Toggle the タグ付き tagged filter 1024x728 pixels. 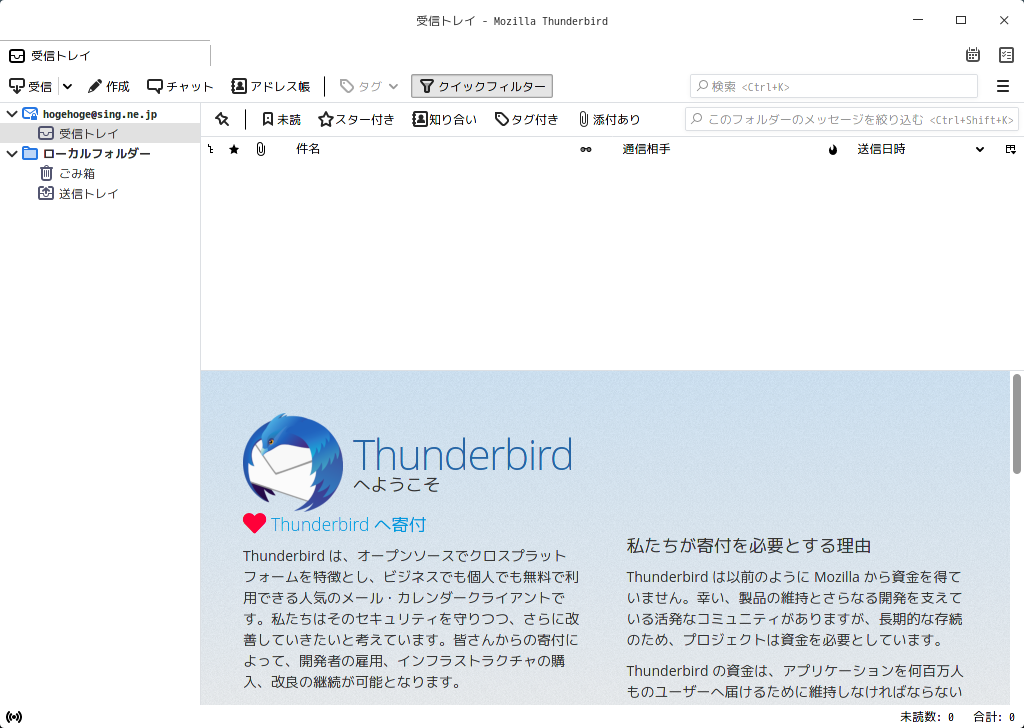coord(526,119)
